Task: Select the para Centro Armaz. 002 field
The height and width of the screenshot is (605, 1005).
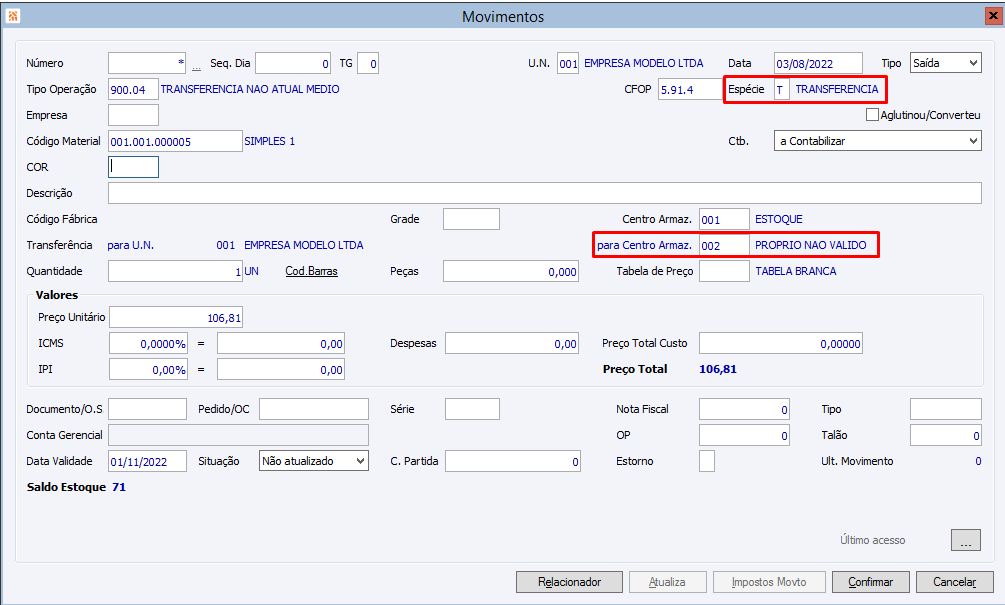Action: 724,245
